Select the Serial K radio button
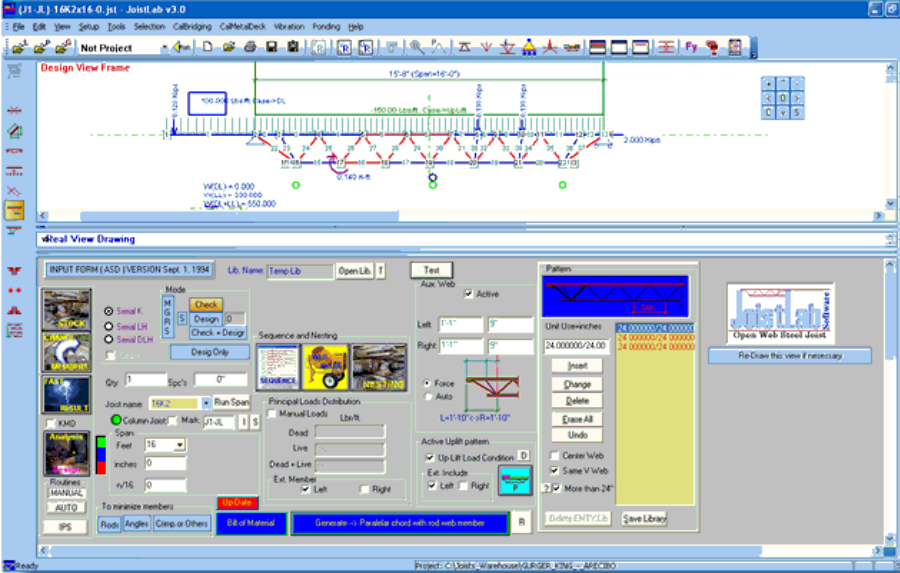Image resolution: width=900 pixels, height=573 pixels. (x=108, y=311)
